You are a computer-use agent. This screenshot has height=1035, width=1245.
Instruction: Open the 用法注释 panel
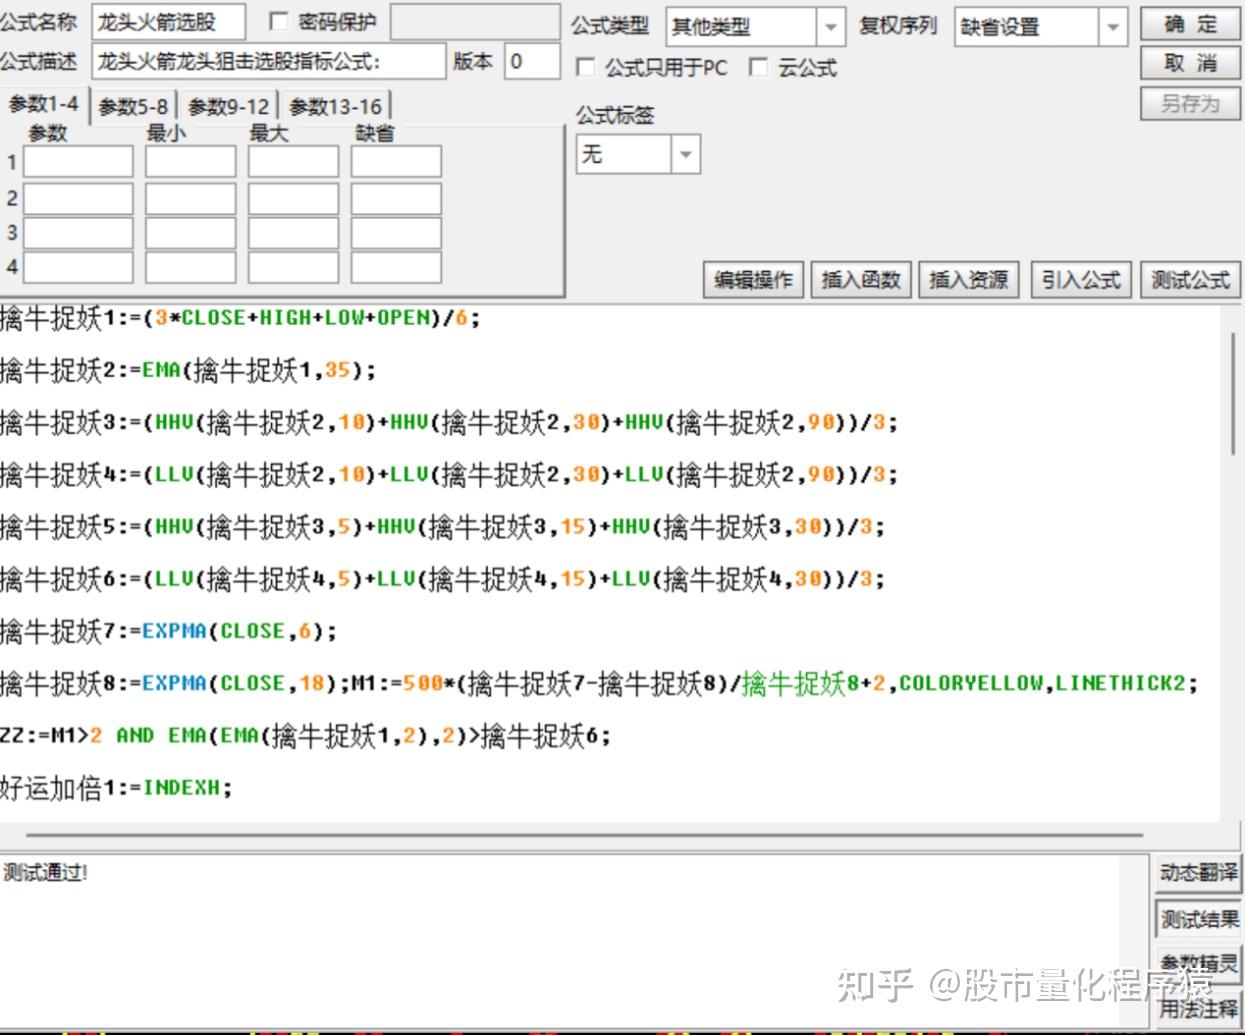pos(1198,1008)
